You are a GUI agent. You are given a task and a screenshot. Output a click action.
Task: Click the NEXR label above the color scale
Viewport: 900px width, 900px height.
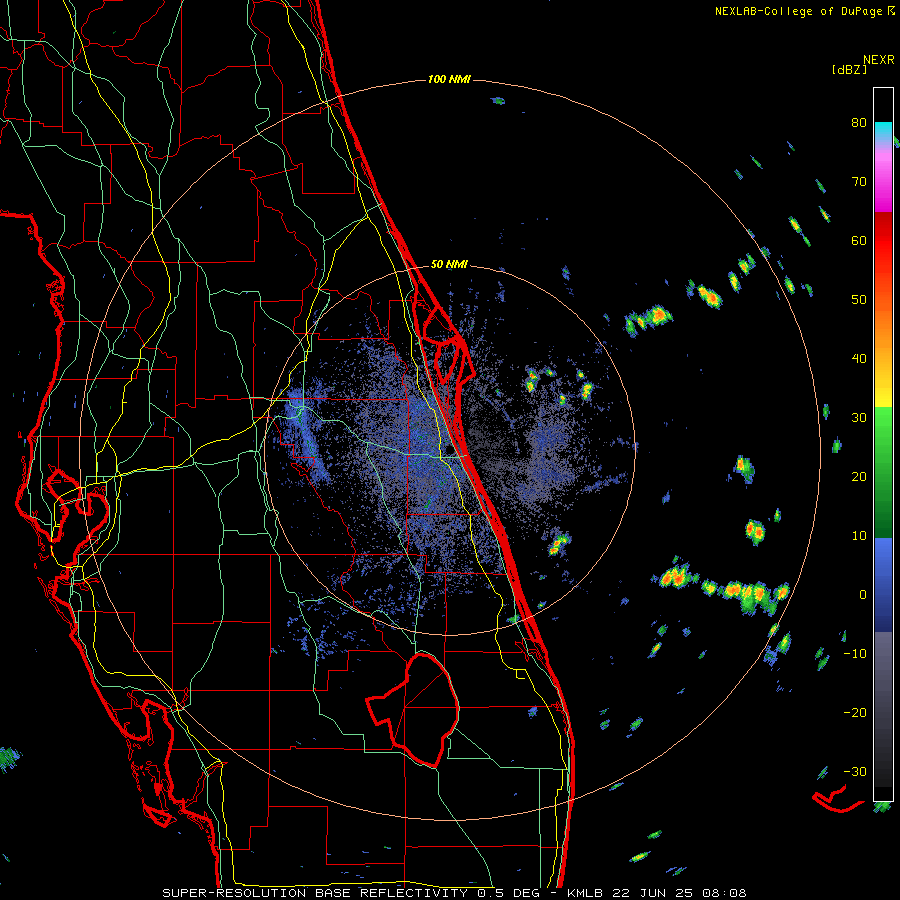[x=879, y=60]
